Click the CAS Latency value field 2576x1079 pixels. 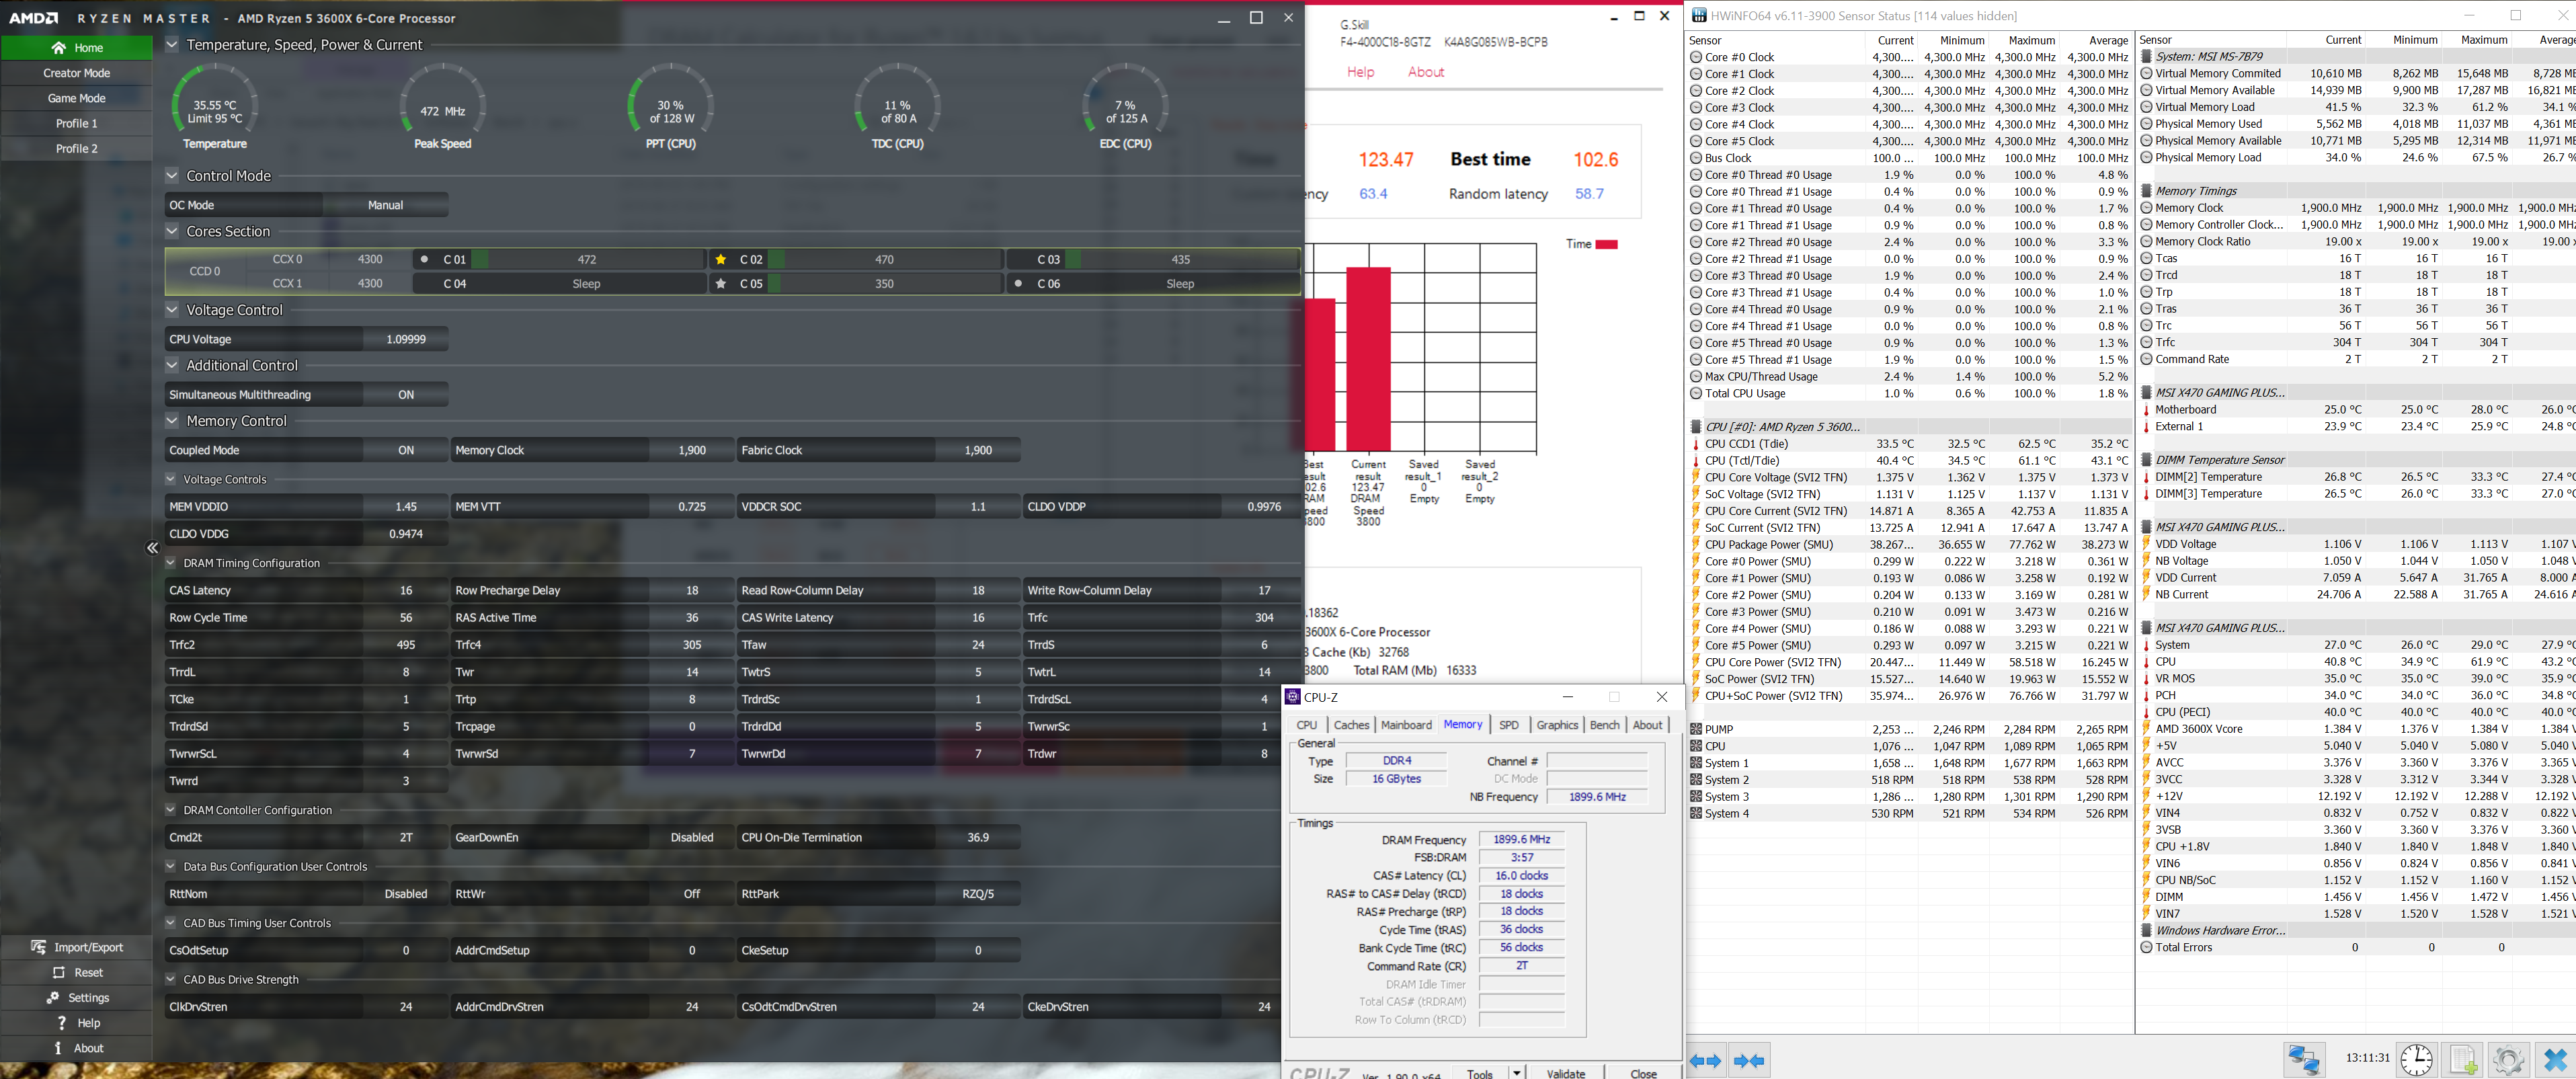pyautogui.click(x=405, y=590)
